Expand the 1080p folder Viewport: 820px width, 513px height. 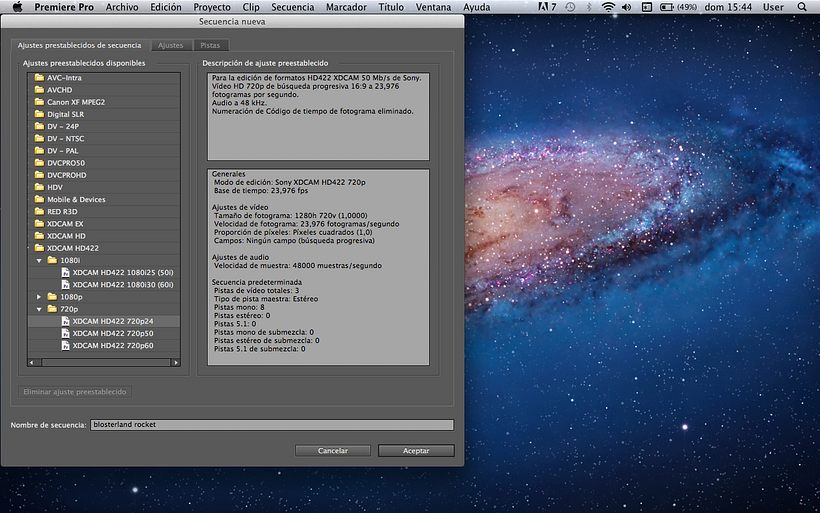[39, 297]
